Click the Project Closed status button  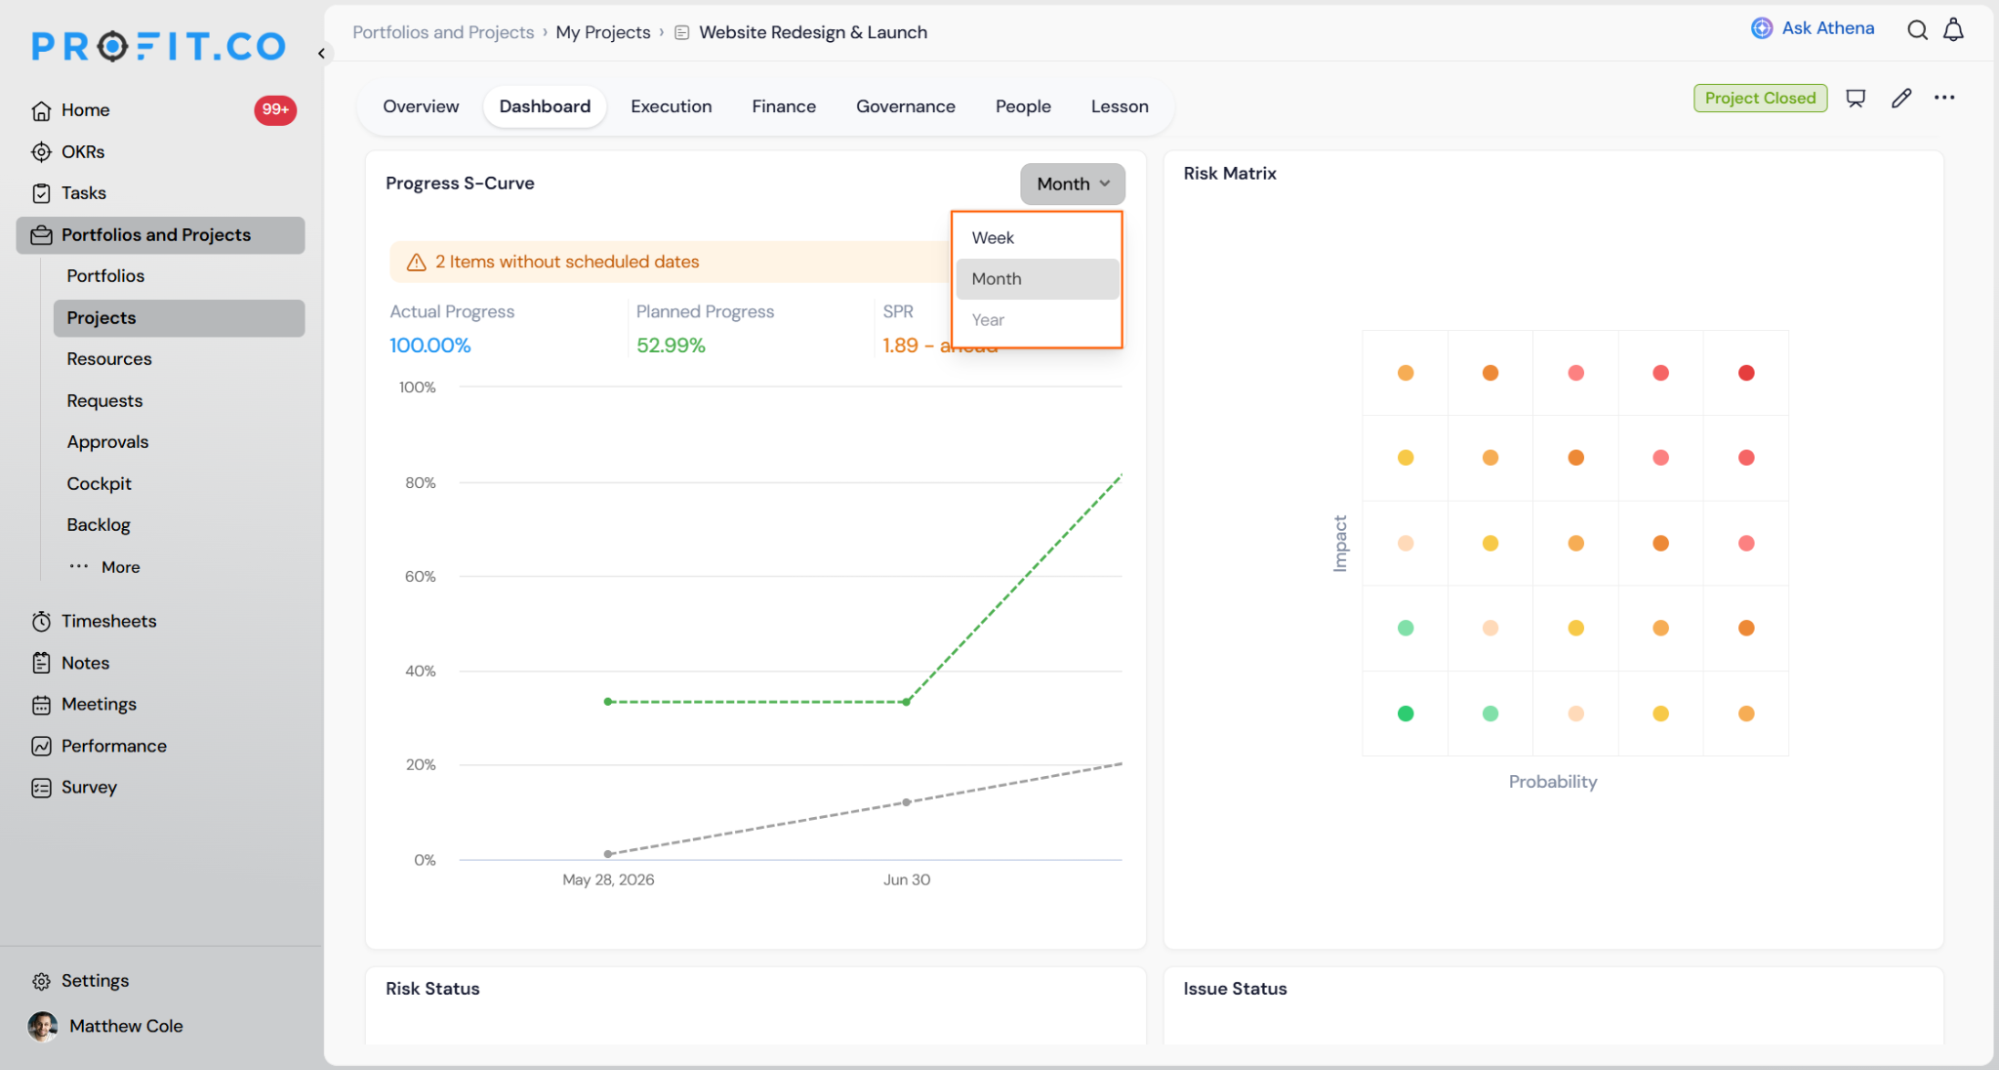click(1760, 98)
